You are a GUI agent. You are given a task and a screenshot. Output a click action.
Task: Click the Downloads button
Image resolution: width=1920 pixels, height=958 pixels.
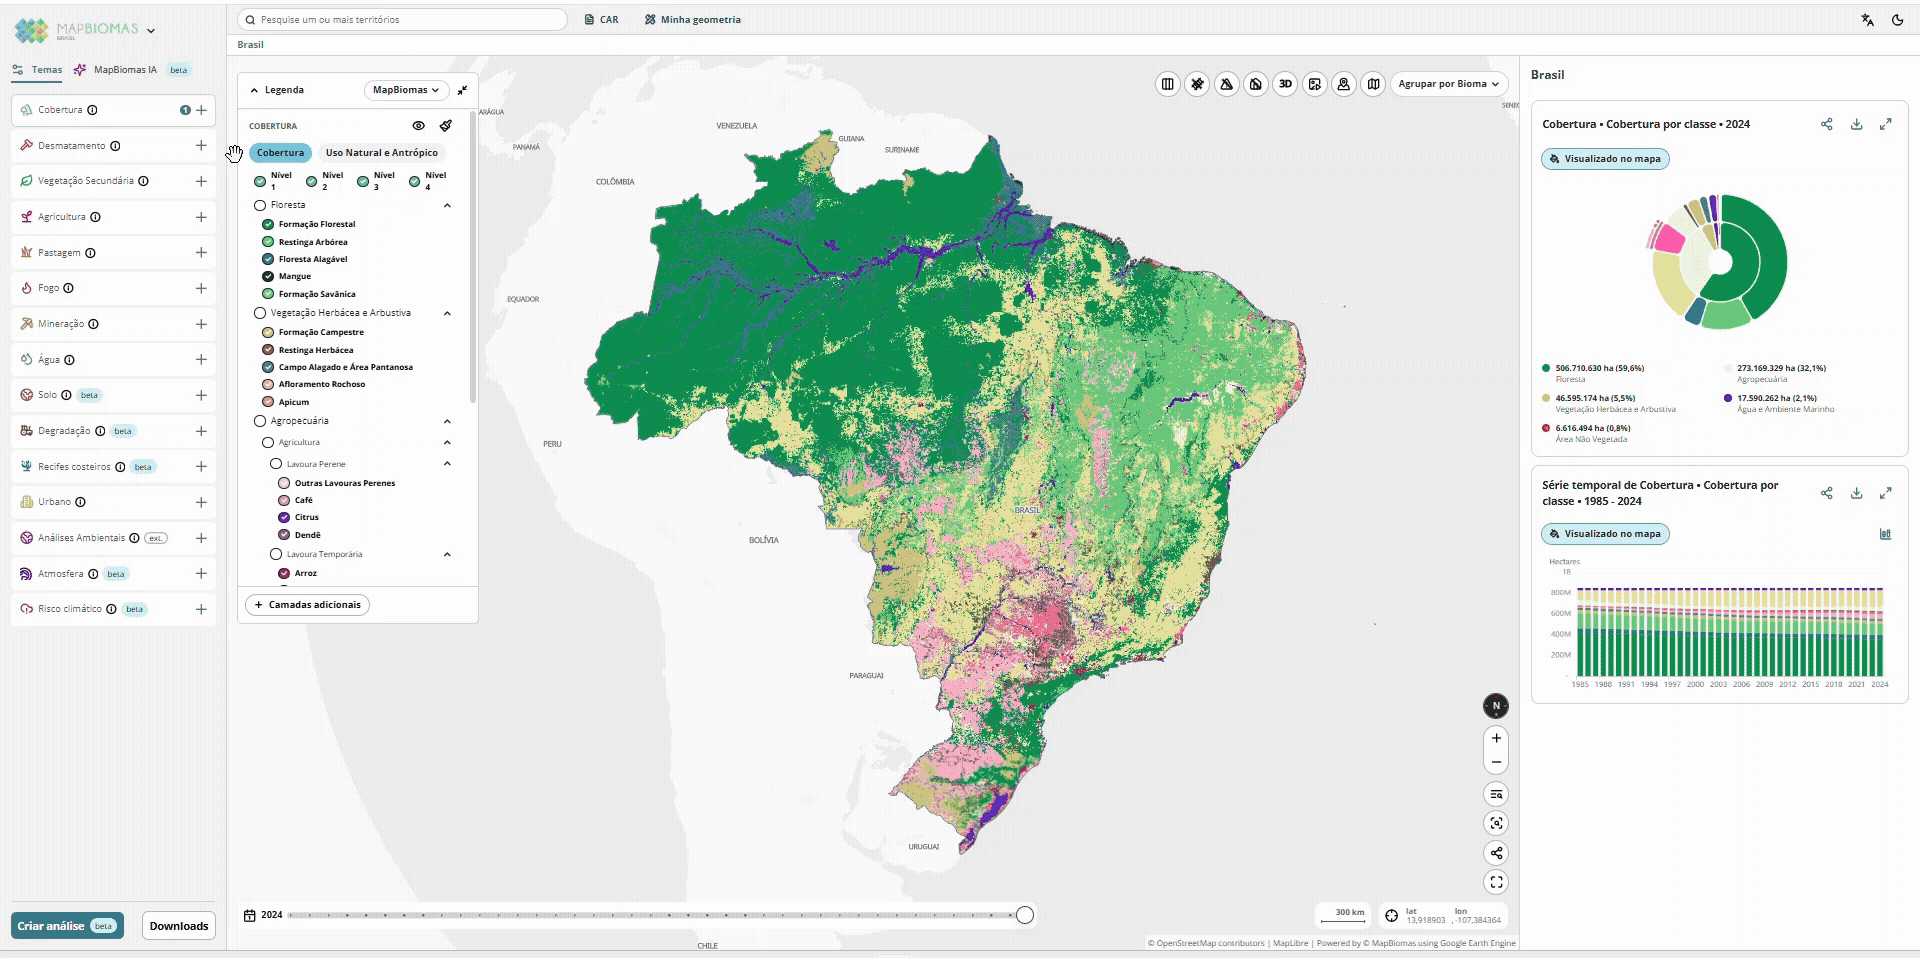[179, 926]
